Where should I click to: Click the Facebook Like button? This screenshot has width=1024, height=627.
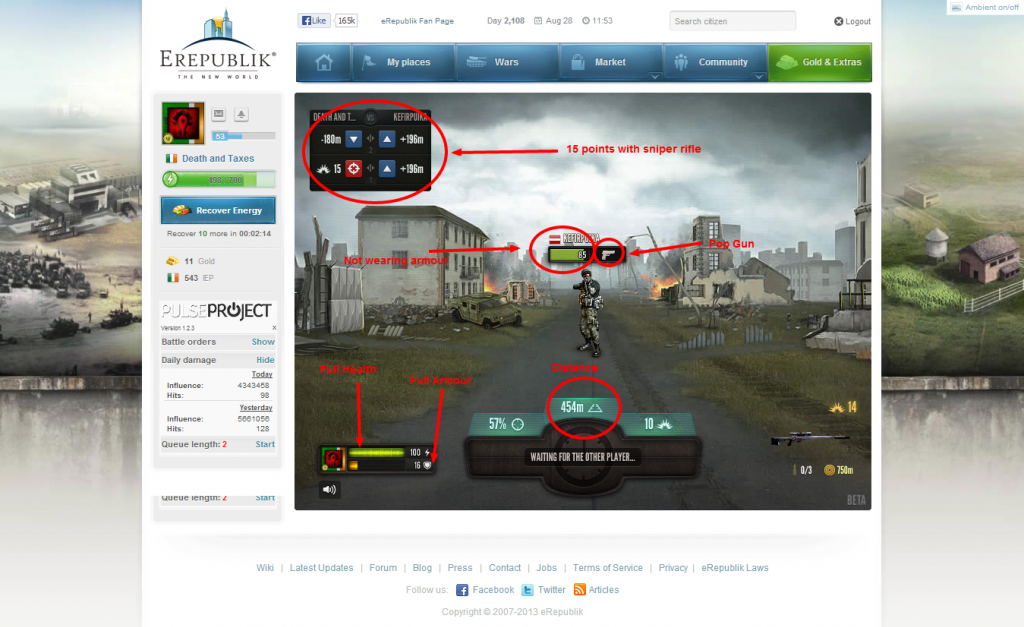[314, 21]
